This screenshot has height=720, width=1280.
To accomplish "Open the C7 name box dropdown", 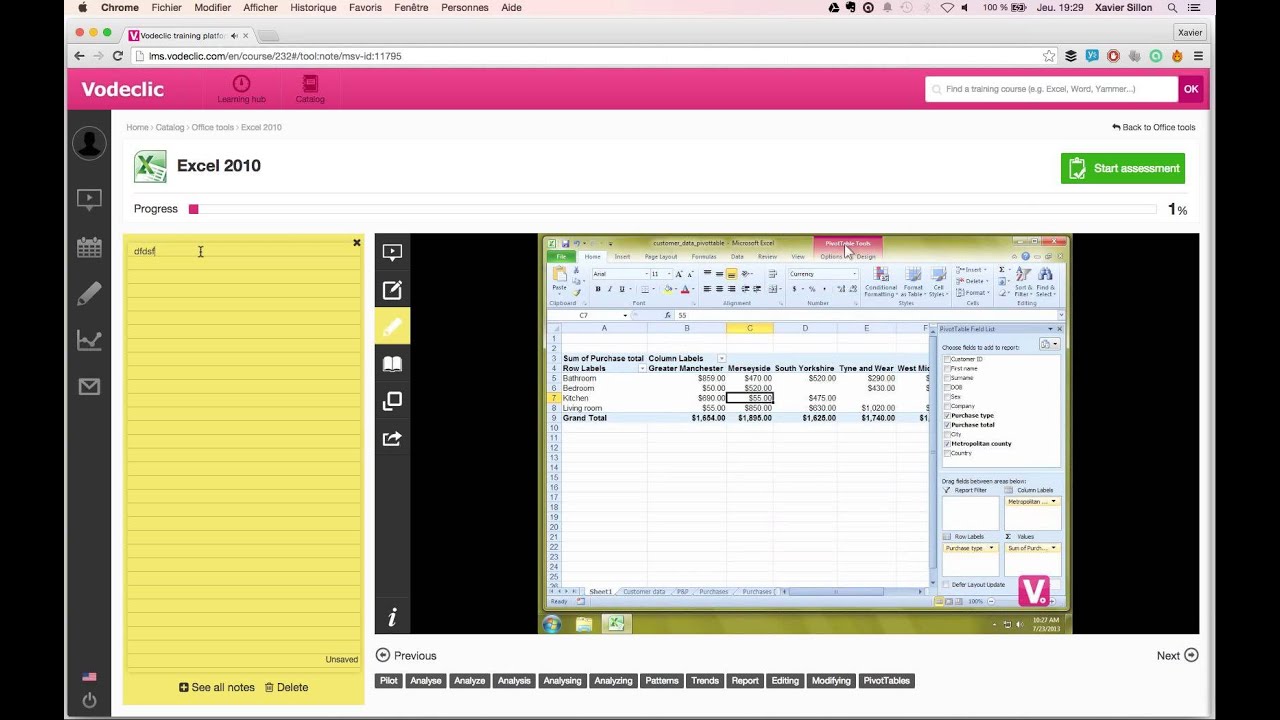I will click(625, 315).
